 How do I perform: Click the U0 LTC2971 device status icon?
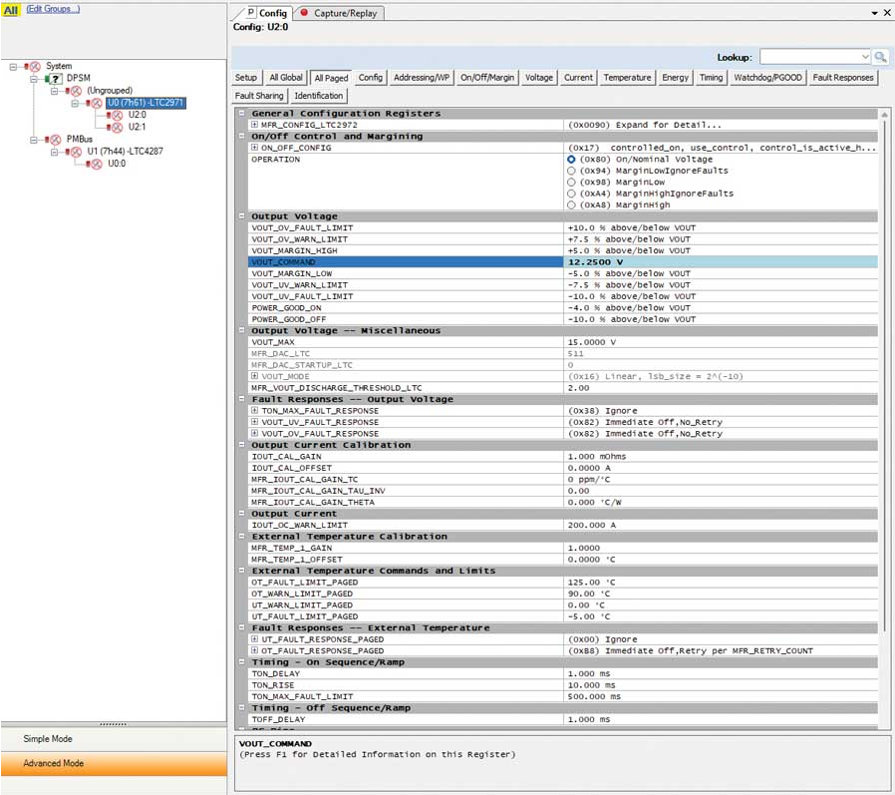pyautogui.click(x=96, y=103)
